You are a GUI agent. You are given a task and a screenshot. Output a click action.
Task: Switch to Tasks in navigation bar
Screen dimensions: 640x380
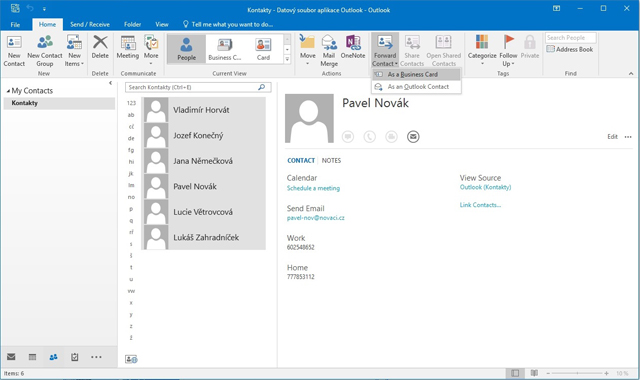(75, 357)
